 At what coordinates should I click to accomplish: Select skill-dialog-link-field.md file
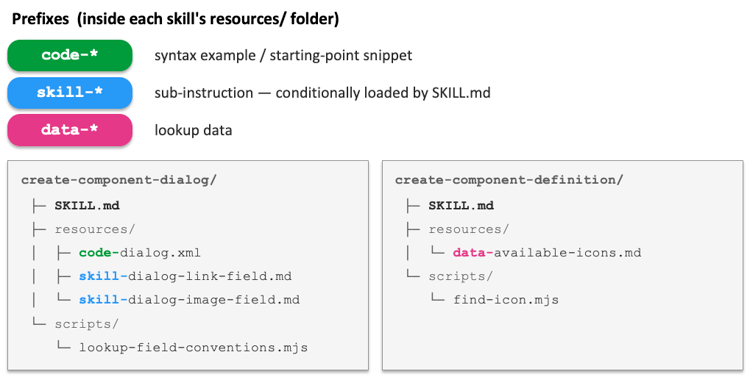tap(185, 276)
